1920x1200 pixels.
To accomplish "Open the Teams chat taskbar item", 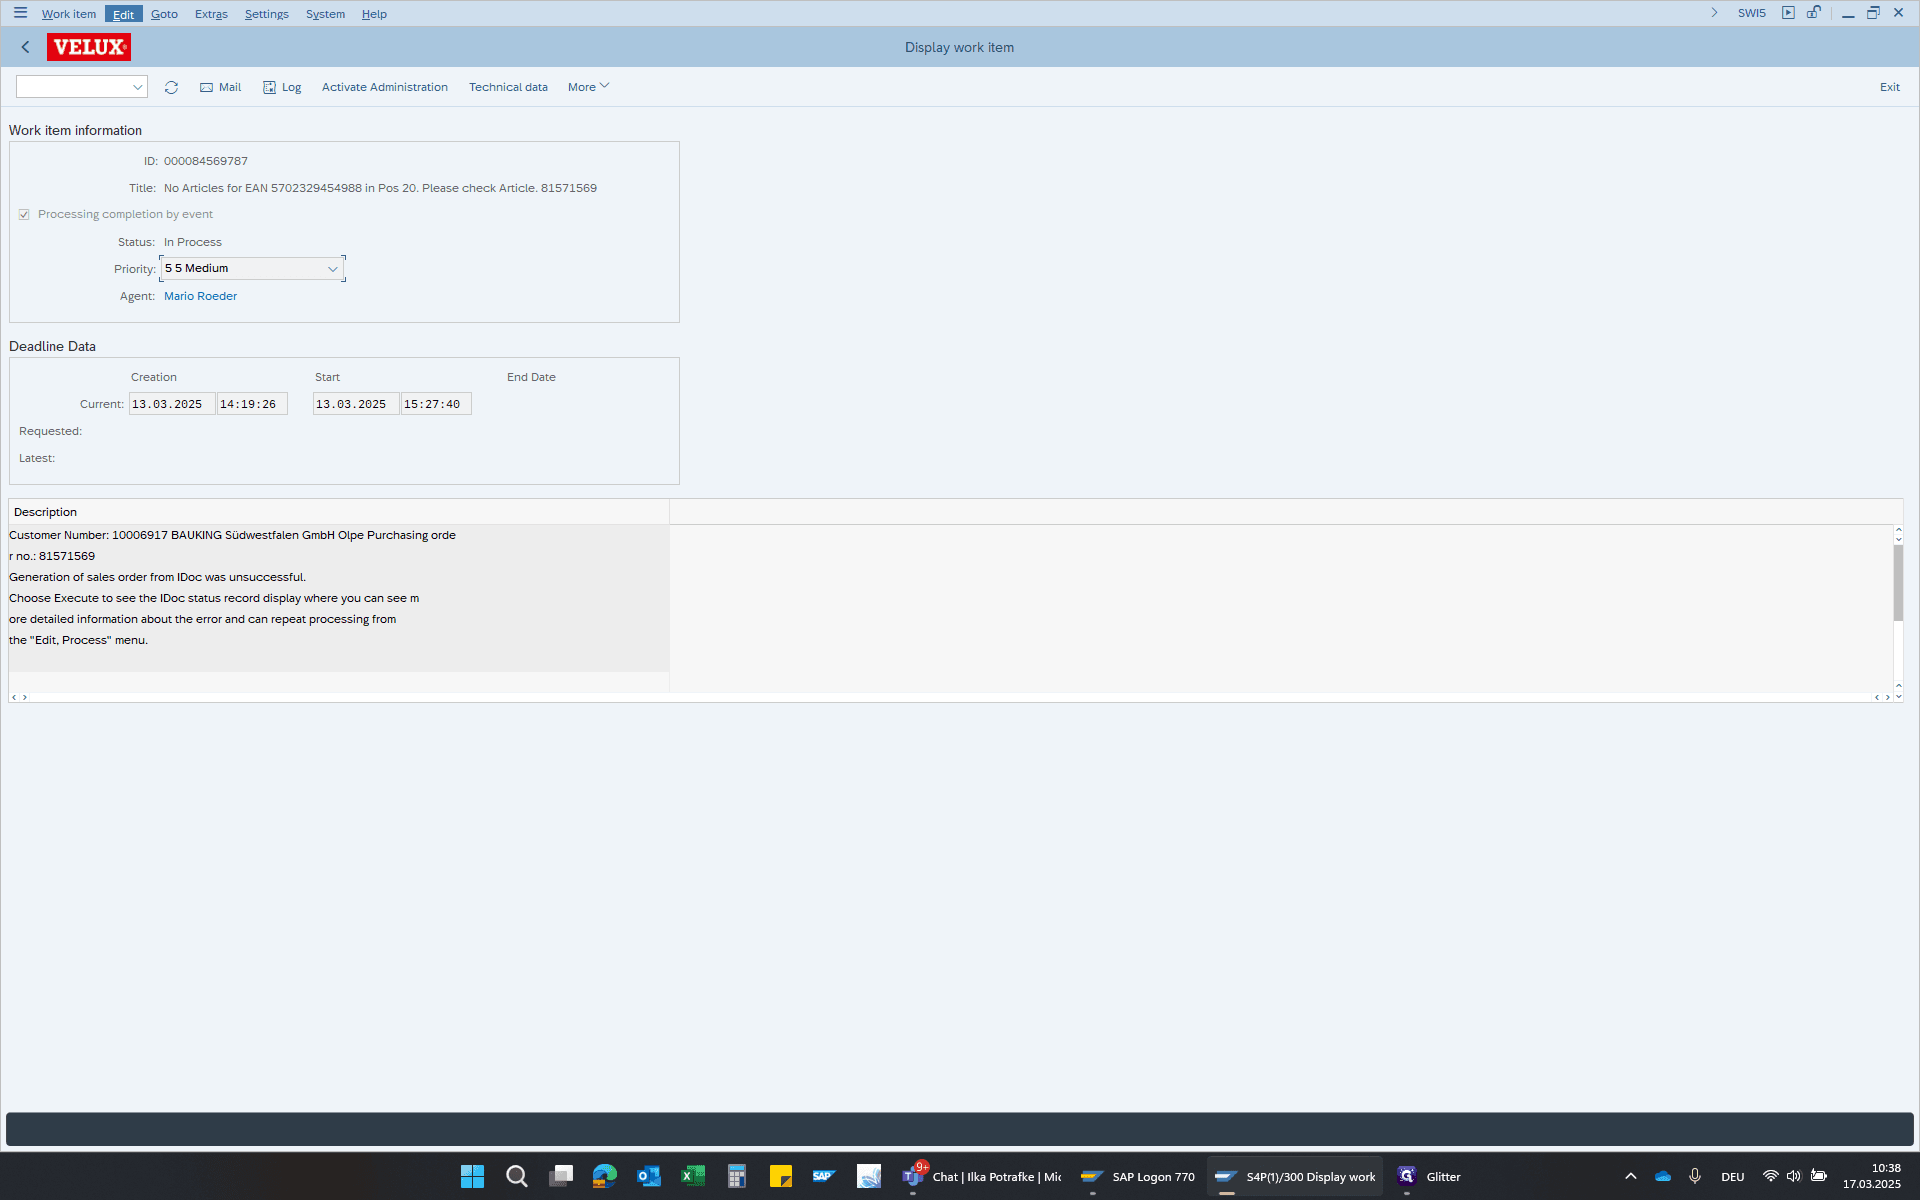I will [x=982, y=1176].
